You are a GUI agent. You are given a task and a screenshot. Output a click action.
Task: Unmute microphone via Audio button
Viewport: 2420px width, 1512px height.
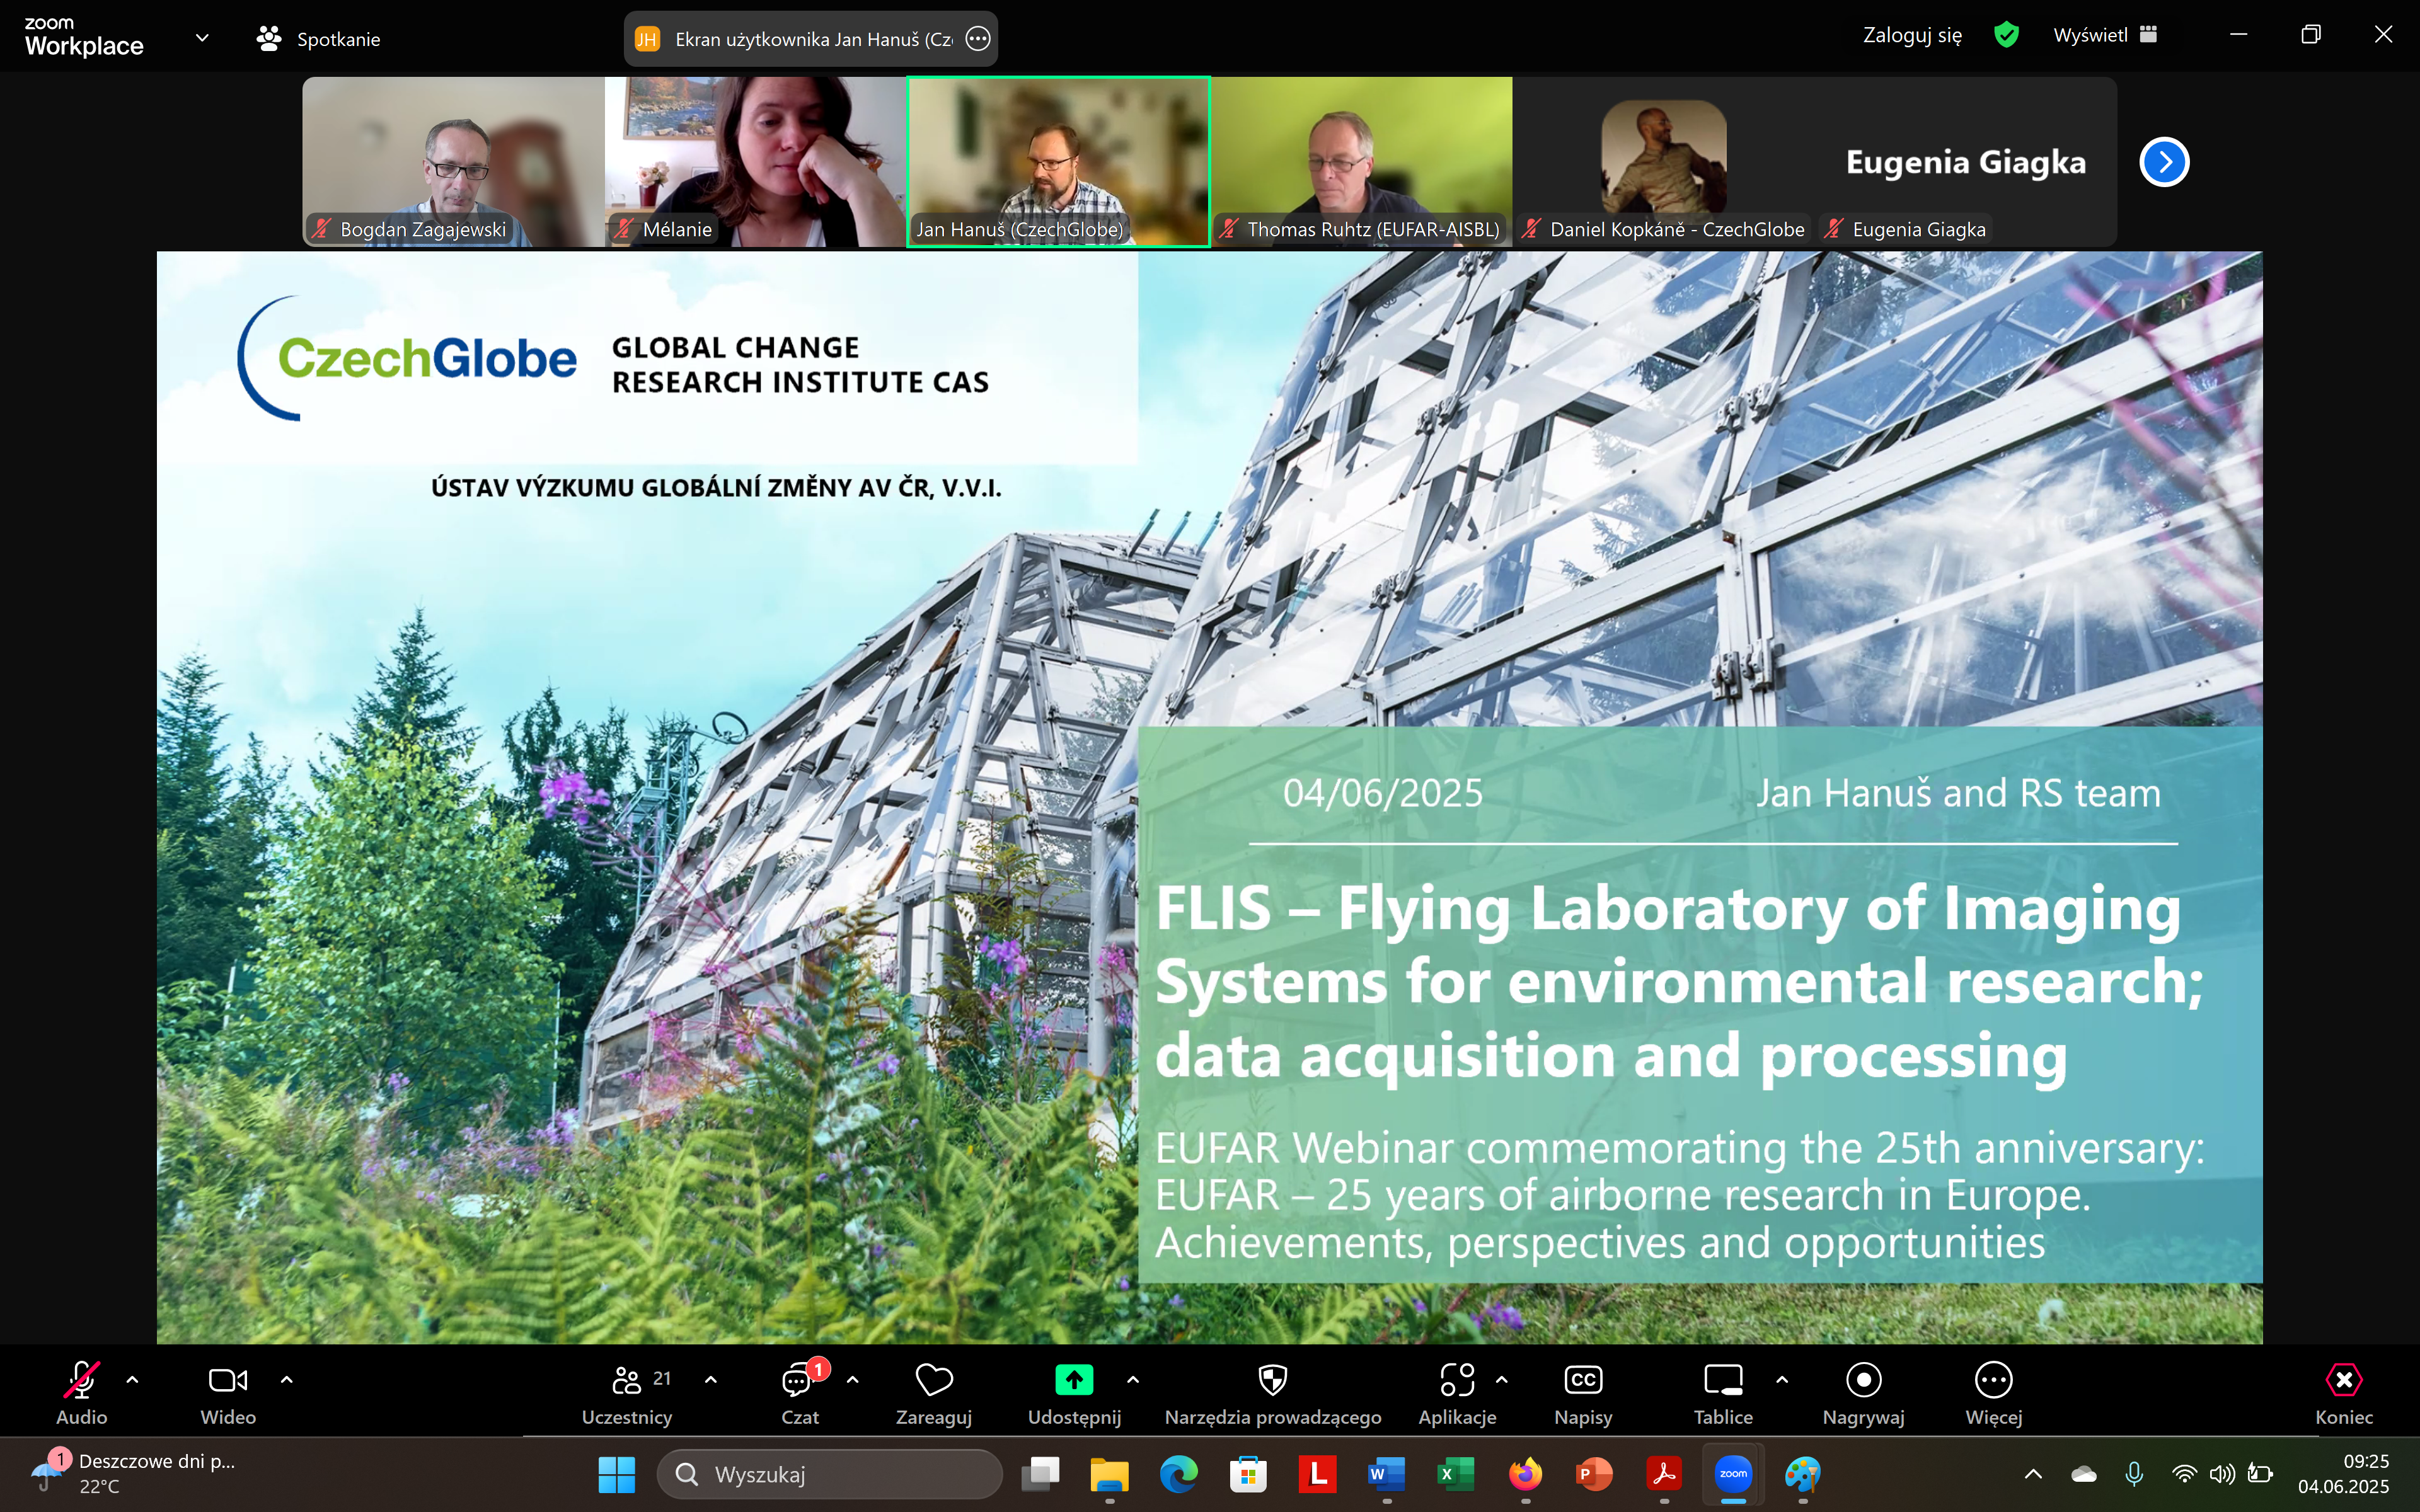point(81,1382)
